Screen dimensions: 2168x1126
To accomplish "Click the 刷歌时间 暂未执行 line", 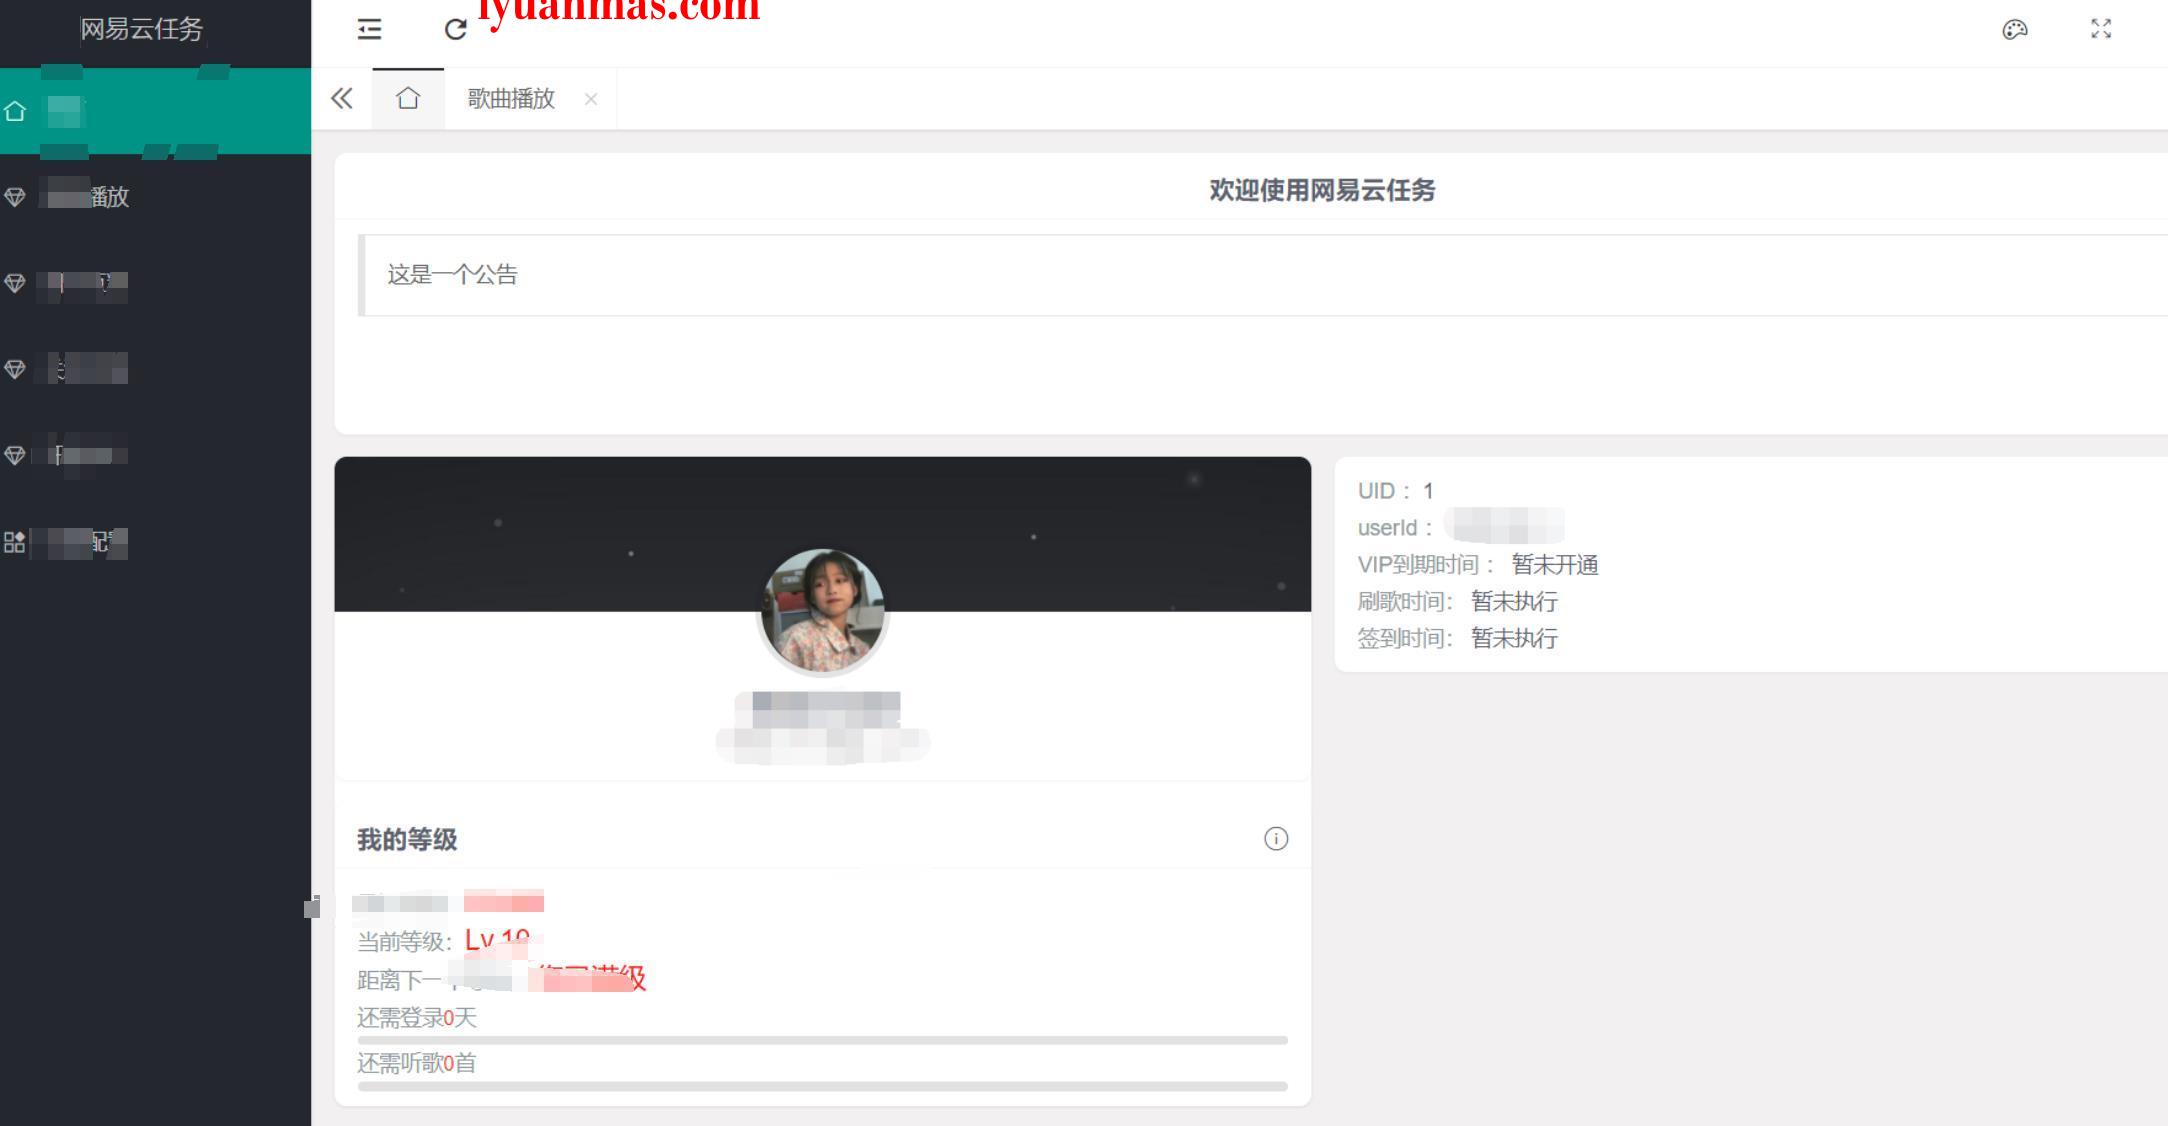I will click(1458, 602).
